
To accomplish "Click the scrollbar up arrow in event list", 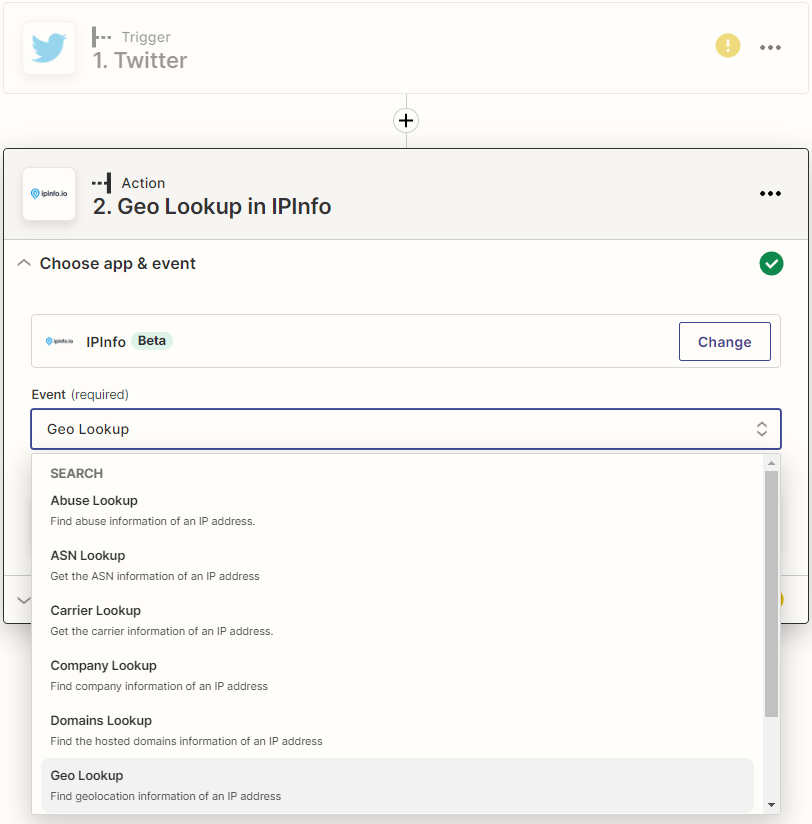I will click(x=771, y=463).
